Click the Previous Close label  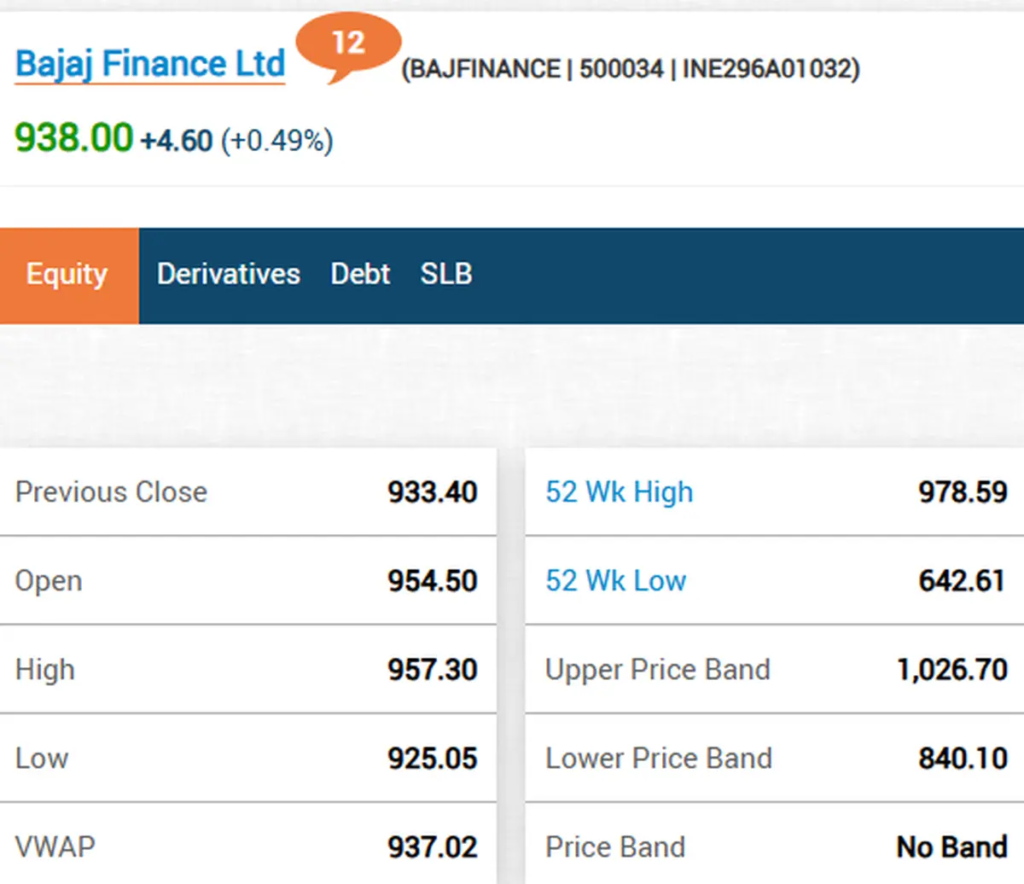point(111,492)
